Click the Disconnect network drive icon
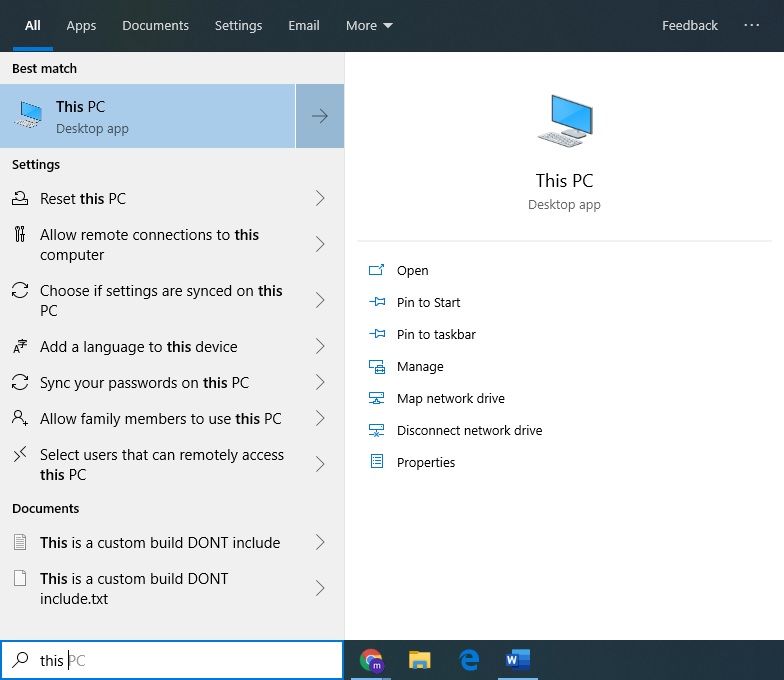Image resolution: width=784 pixels, height=680 pixels. [376, 430]
